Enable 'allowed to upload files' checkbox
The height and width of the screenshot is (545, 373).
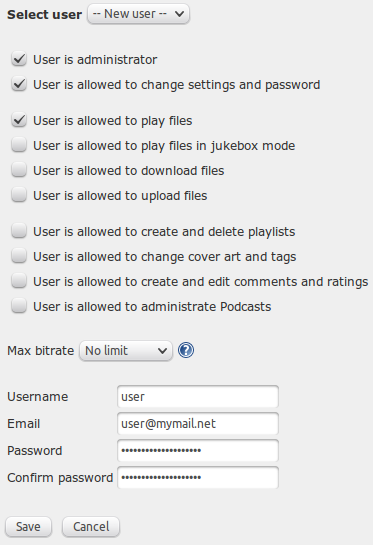[x=19, y=195]
